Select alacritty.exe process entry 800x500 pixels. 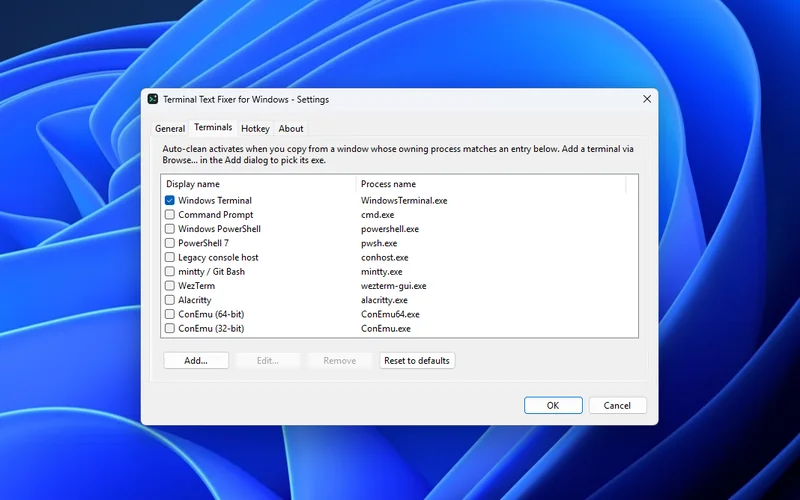pos(384,300)
